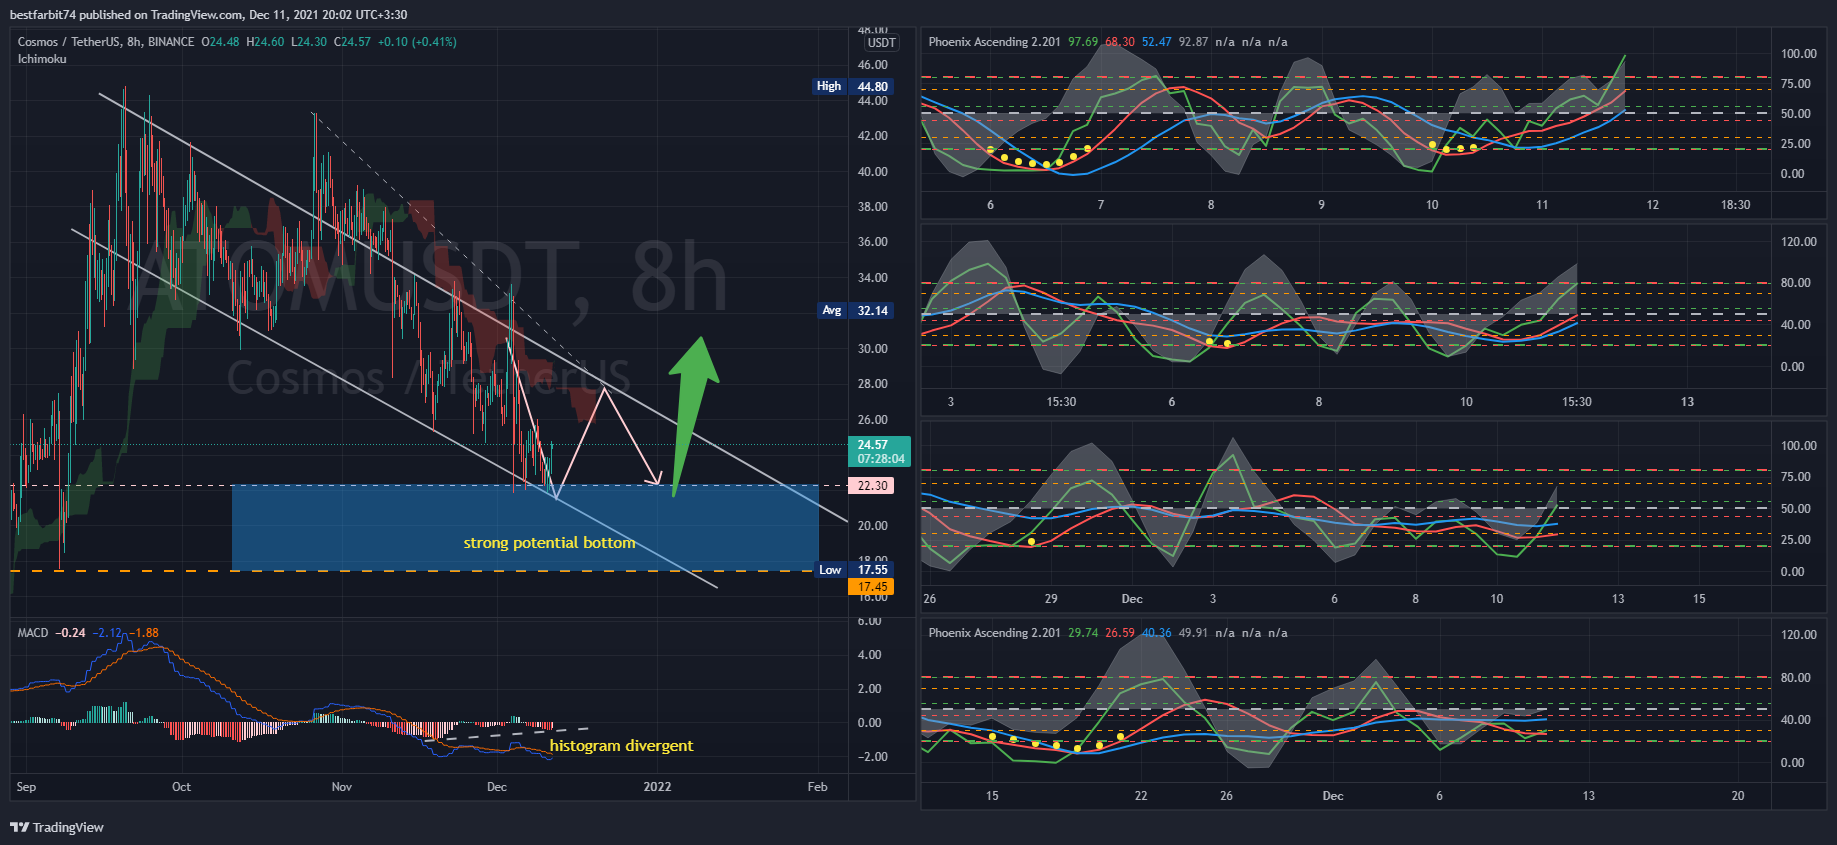Click the green 97.69 Phoenix value
Viewport: 1837px width, 845px height.
(x=1083, y=42)
